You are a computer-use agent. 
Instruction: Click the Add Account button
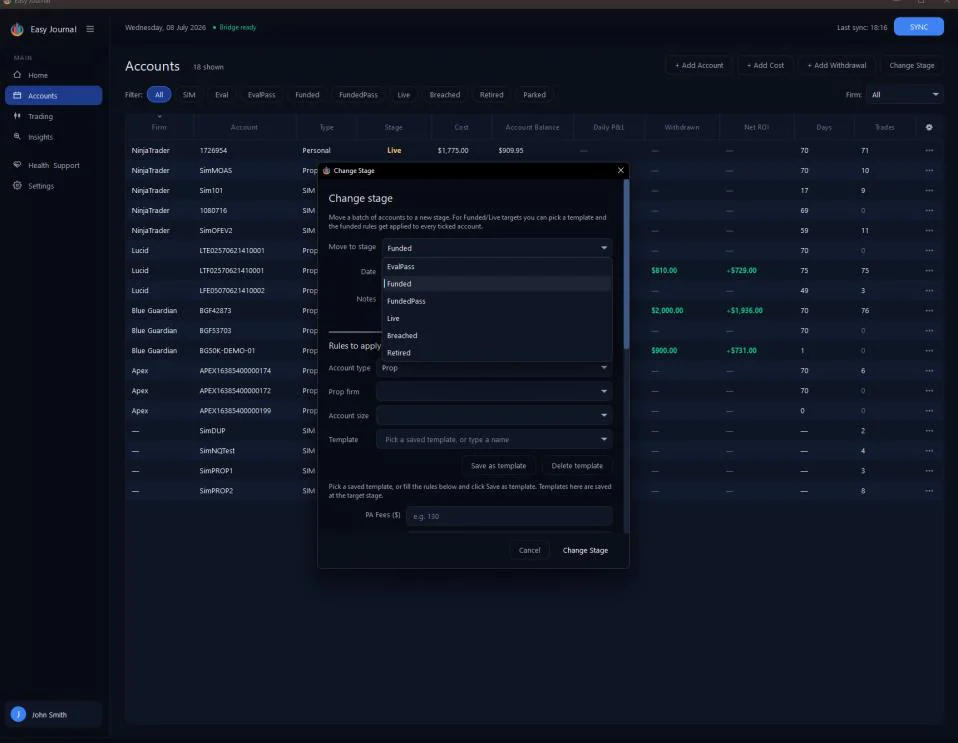pyautogui.click(x=699, y=65)
